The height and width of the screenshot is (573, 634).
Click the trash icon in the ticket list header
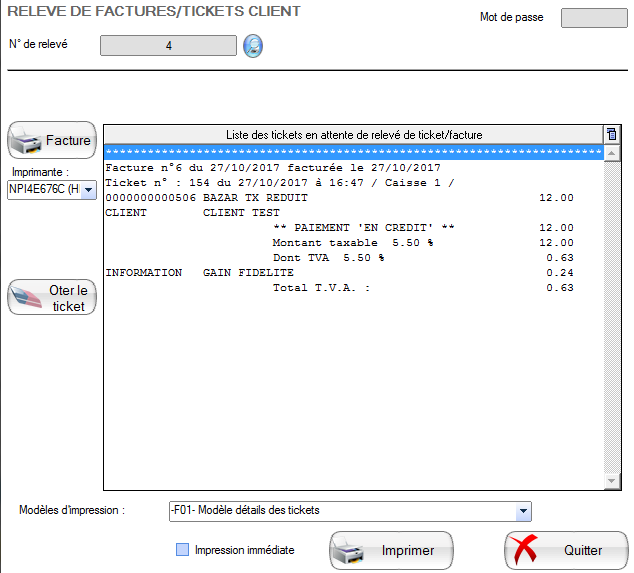(611, 134)
